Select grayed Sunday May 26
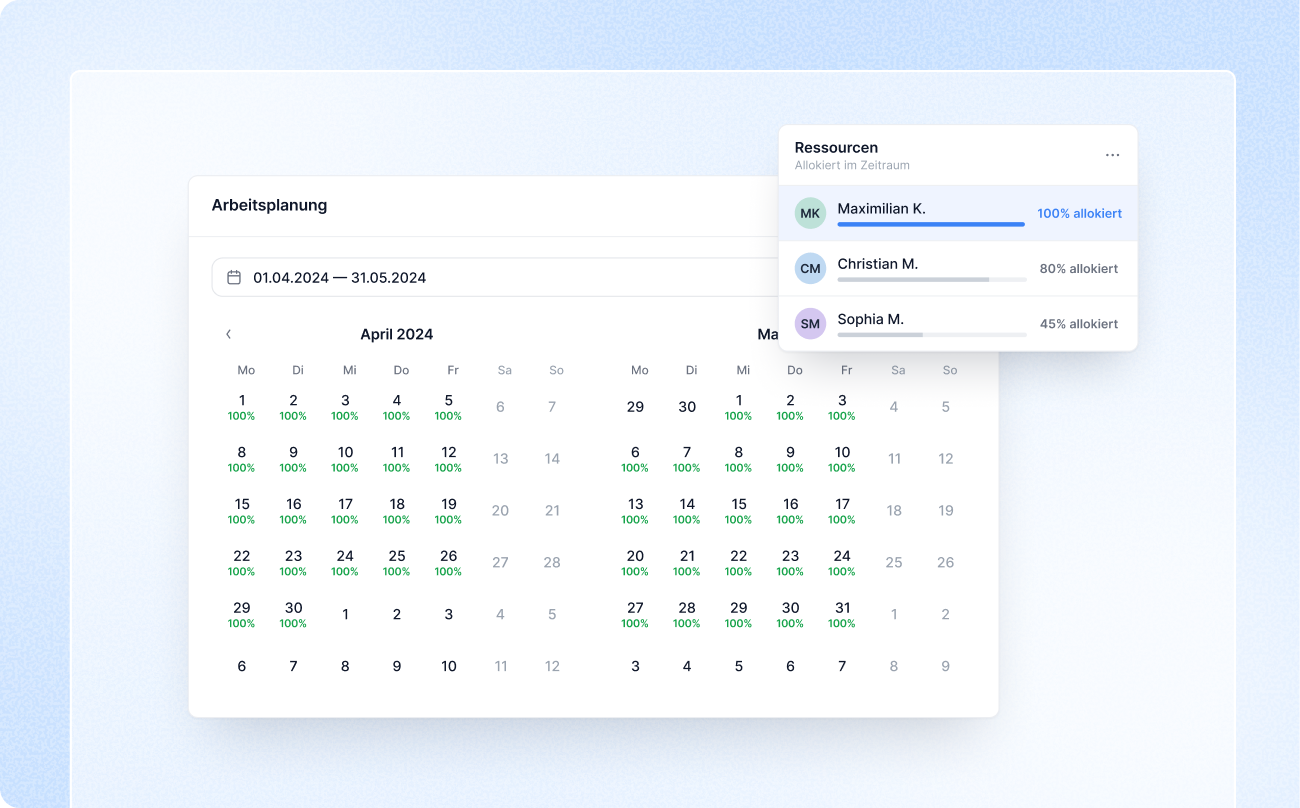 point(946,563)
